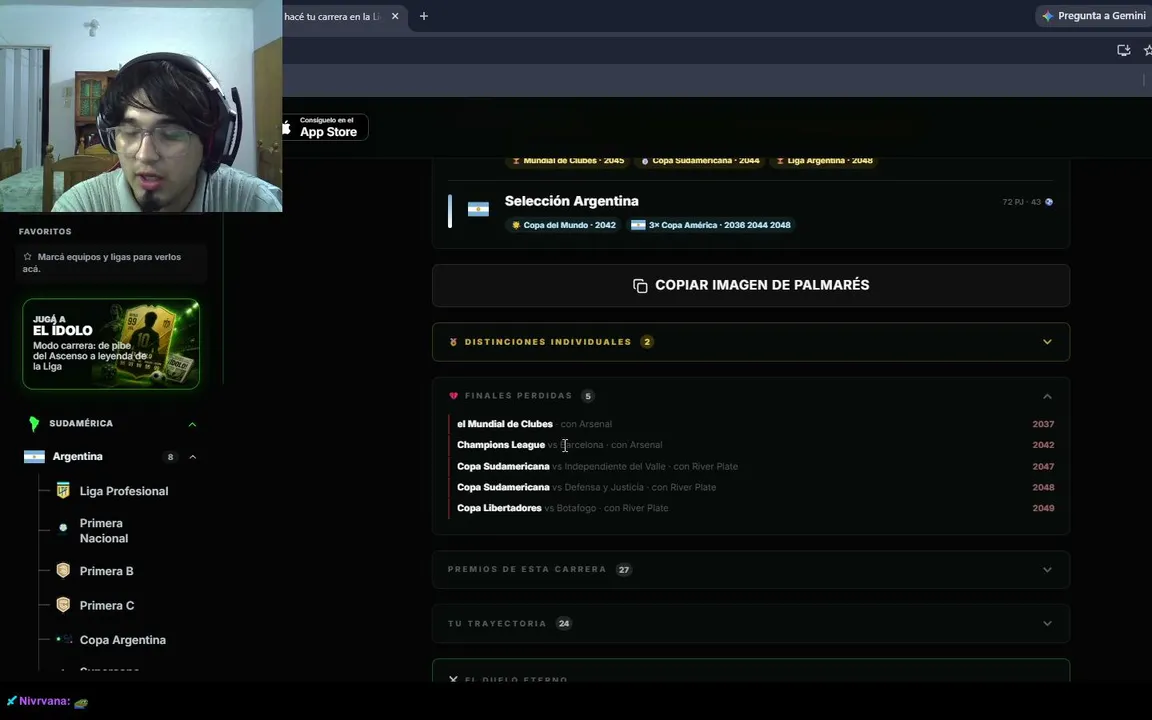Click the Selección Argentina heading
Image resolution: width=1152 pixels, height=720 pixels.
point(571,201)
